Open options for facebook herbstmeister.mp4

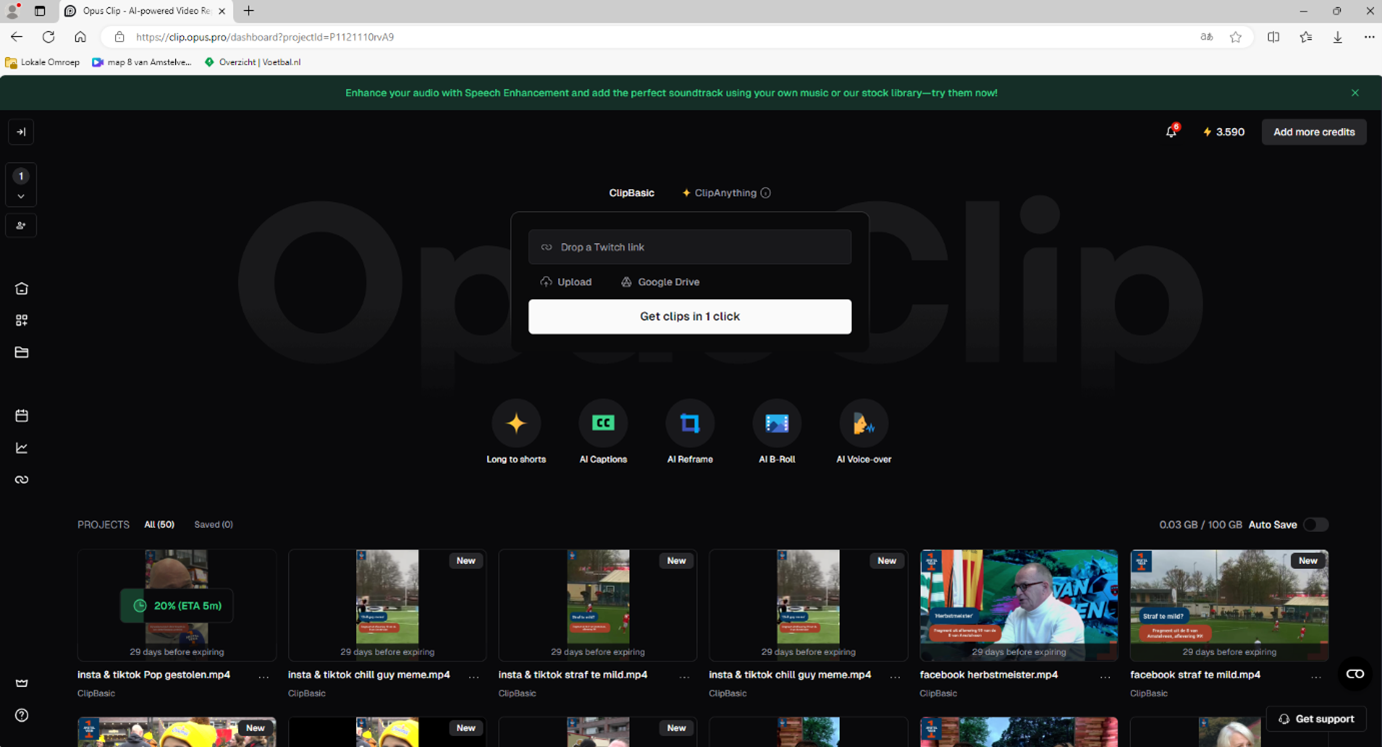1106,676
